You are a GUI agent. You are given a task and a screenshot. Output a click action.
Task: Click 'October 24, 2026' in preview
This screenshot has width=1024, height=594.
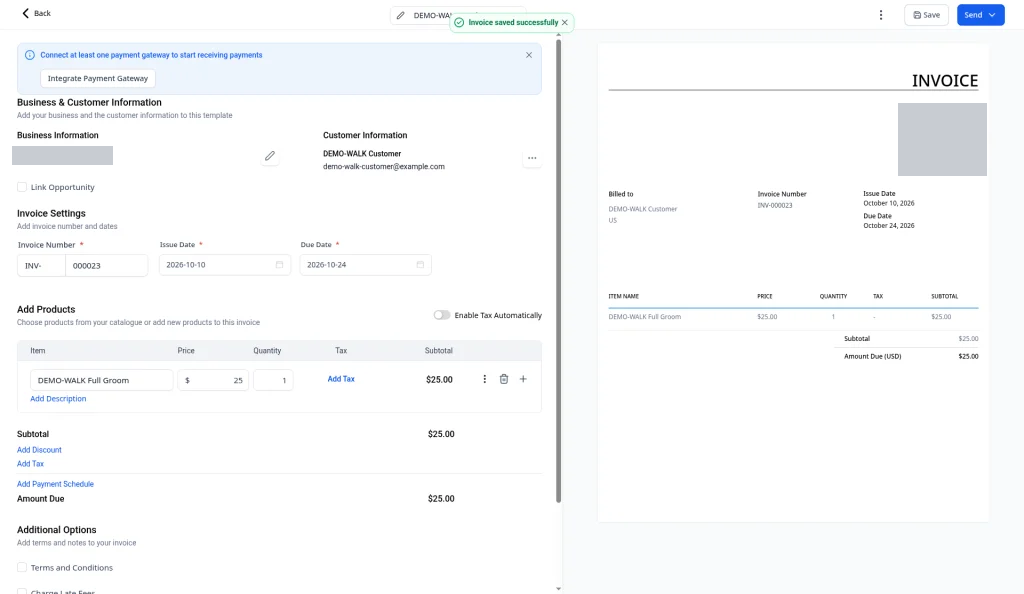coord(889,225)
